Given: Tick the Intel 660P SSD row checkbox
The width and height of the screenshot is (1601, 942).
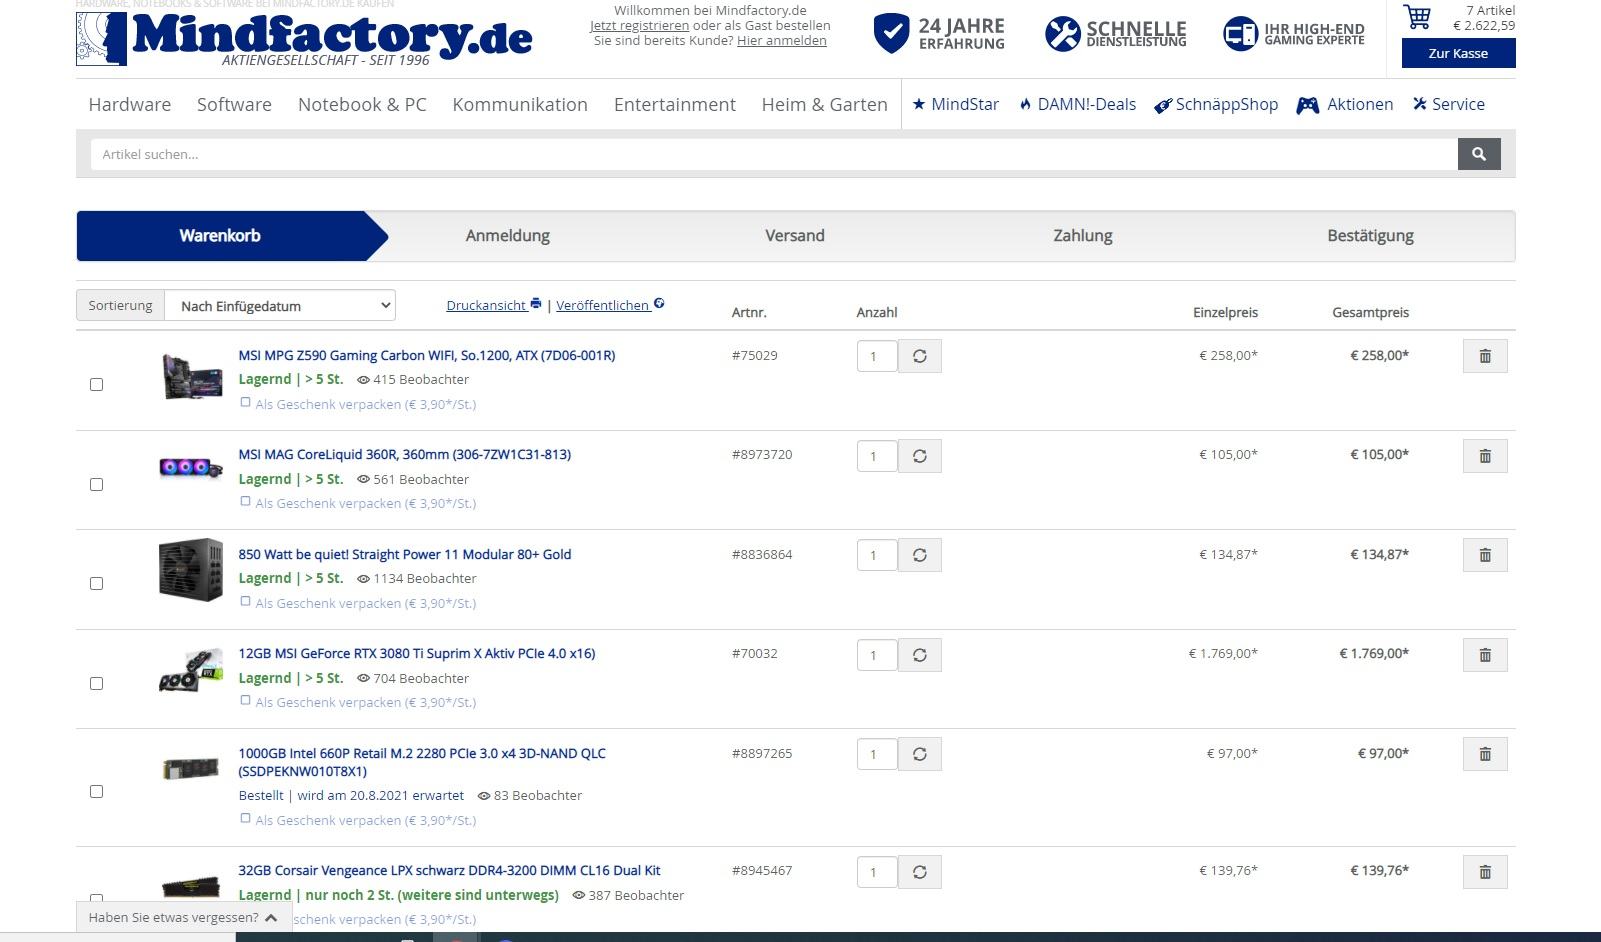Looking at the screenshot, I should point(96,791).
